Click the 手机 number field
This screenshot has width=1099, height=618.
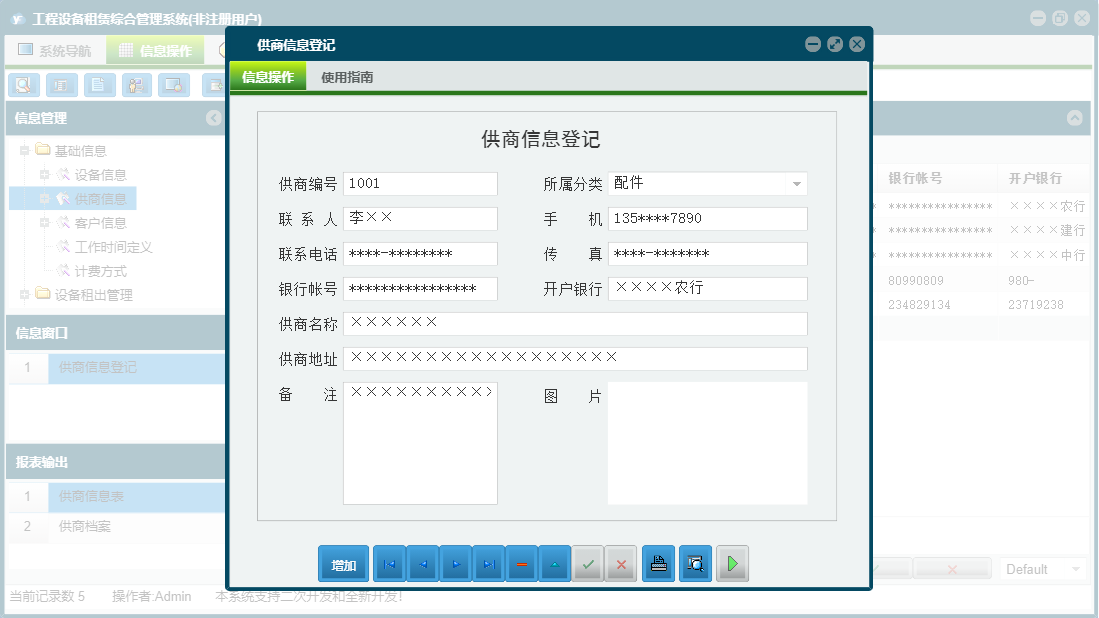coord(708,219)
